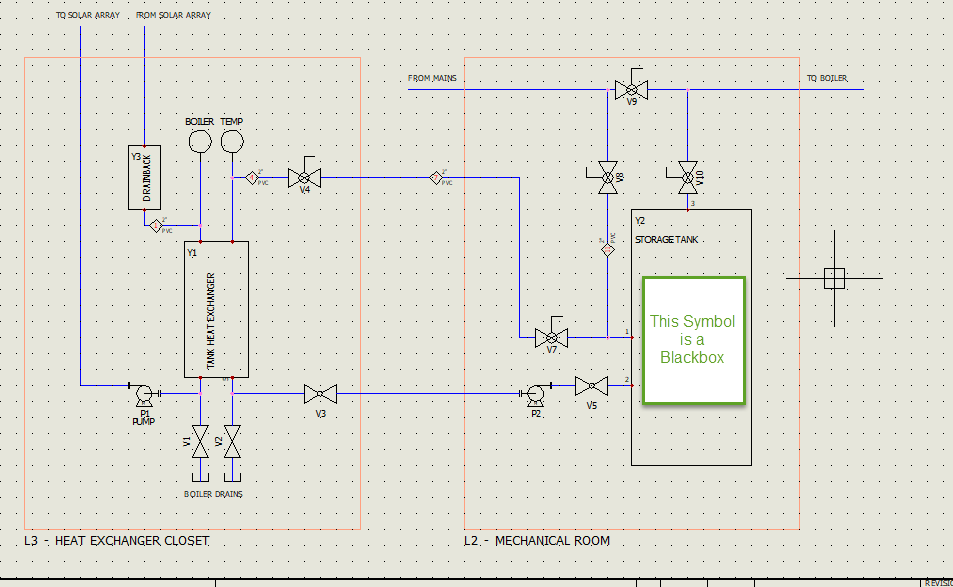Click the PUMP text under P1
The width and height of the screenshot is (953, 587).
pos(143,422)
